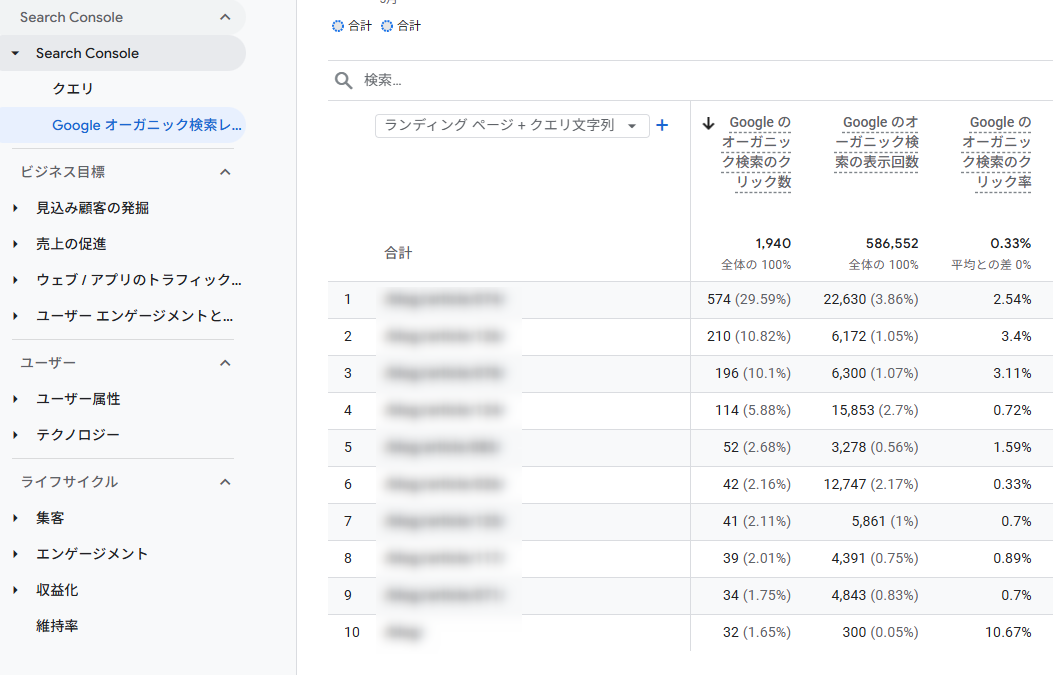Expand 見込み顧客の発掘 menu

click(x=15, y=208)
